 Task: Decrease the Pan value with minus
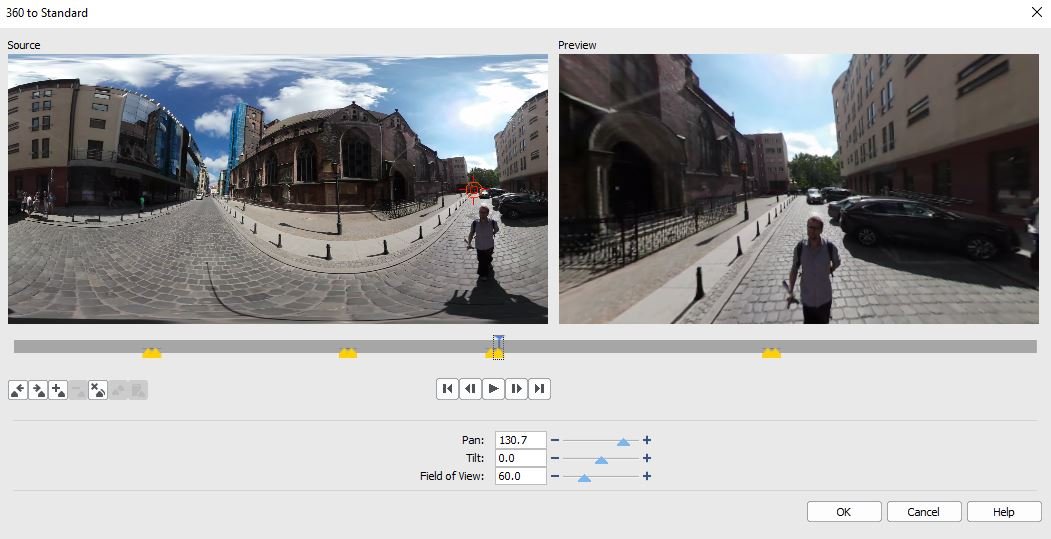(x=555, y=440)
